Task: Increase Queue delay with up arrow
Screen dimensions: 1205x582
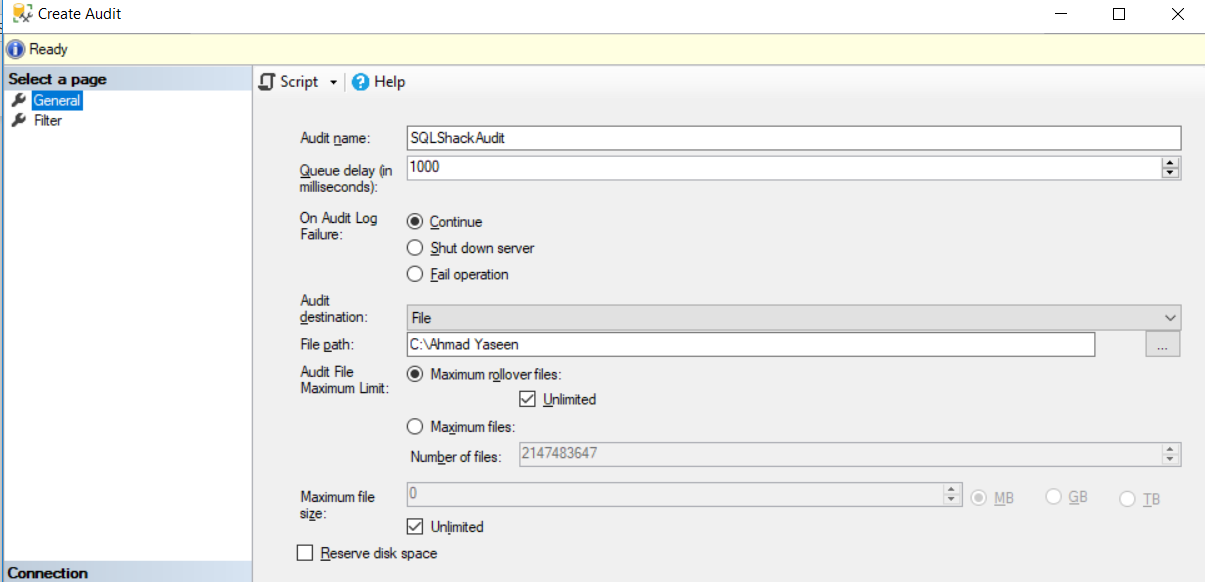Action: 1170,162
